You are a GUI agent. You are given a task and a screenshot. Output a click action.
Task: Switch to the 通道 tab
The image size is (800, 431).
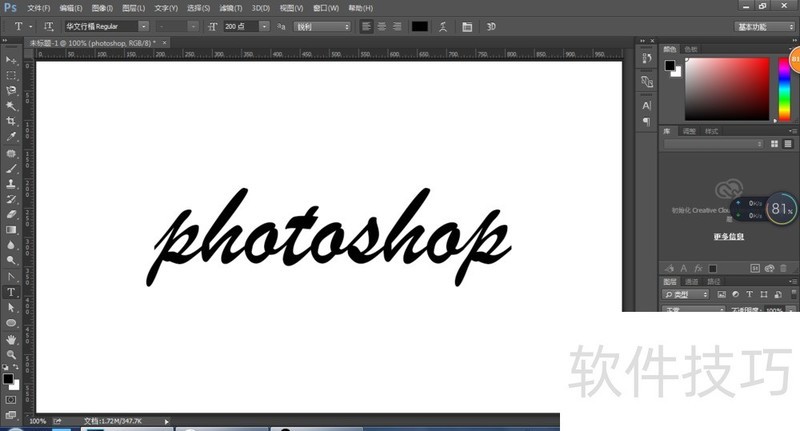pos(691,282)
